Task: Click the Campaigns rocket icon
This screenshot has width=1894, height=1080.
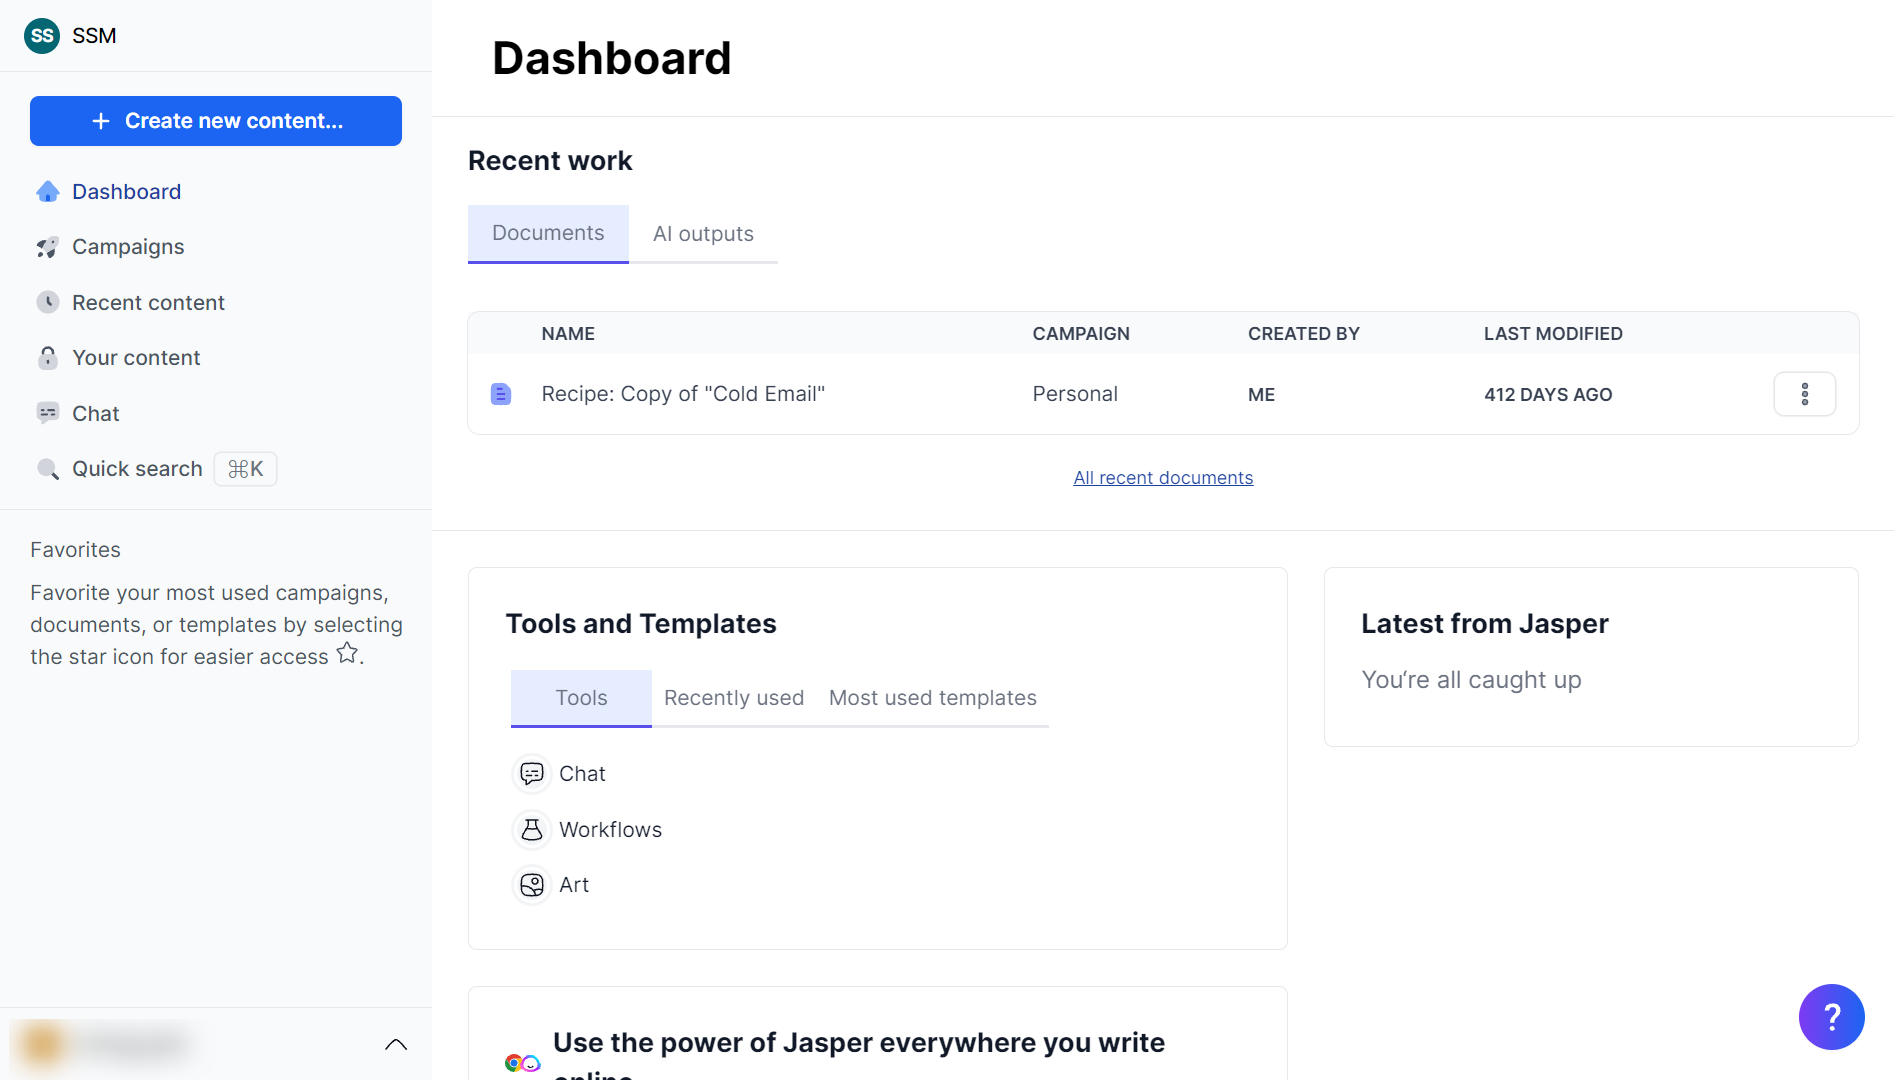Action: (48, 247)
